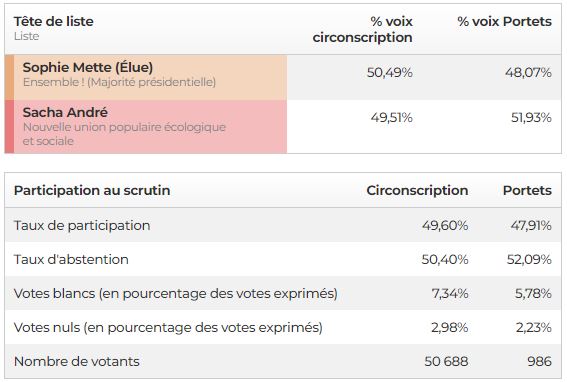
Task: Click the 50 688 voters count value
Action: click(x=446, y=361)
